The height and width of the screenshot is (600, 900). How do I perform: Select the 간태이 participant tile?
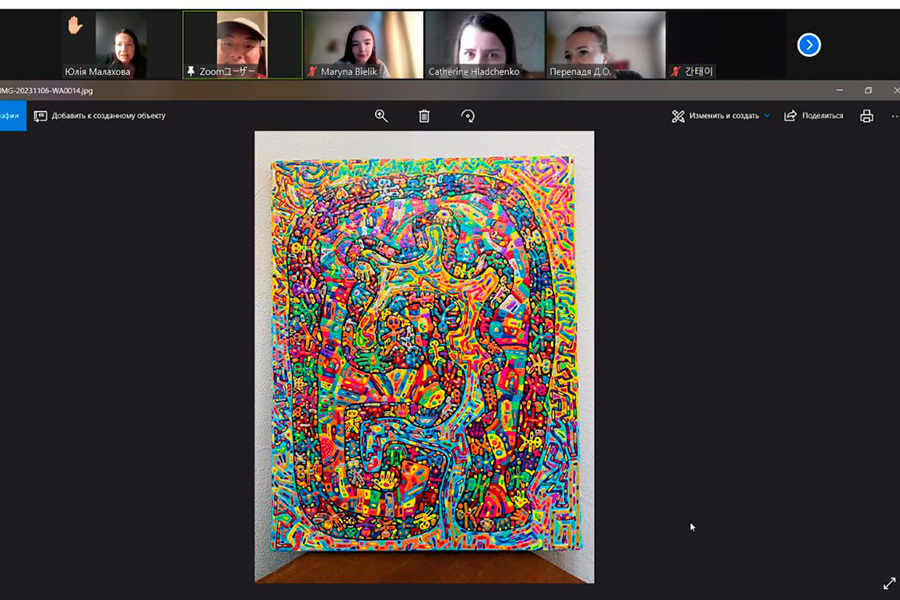727,45
